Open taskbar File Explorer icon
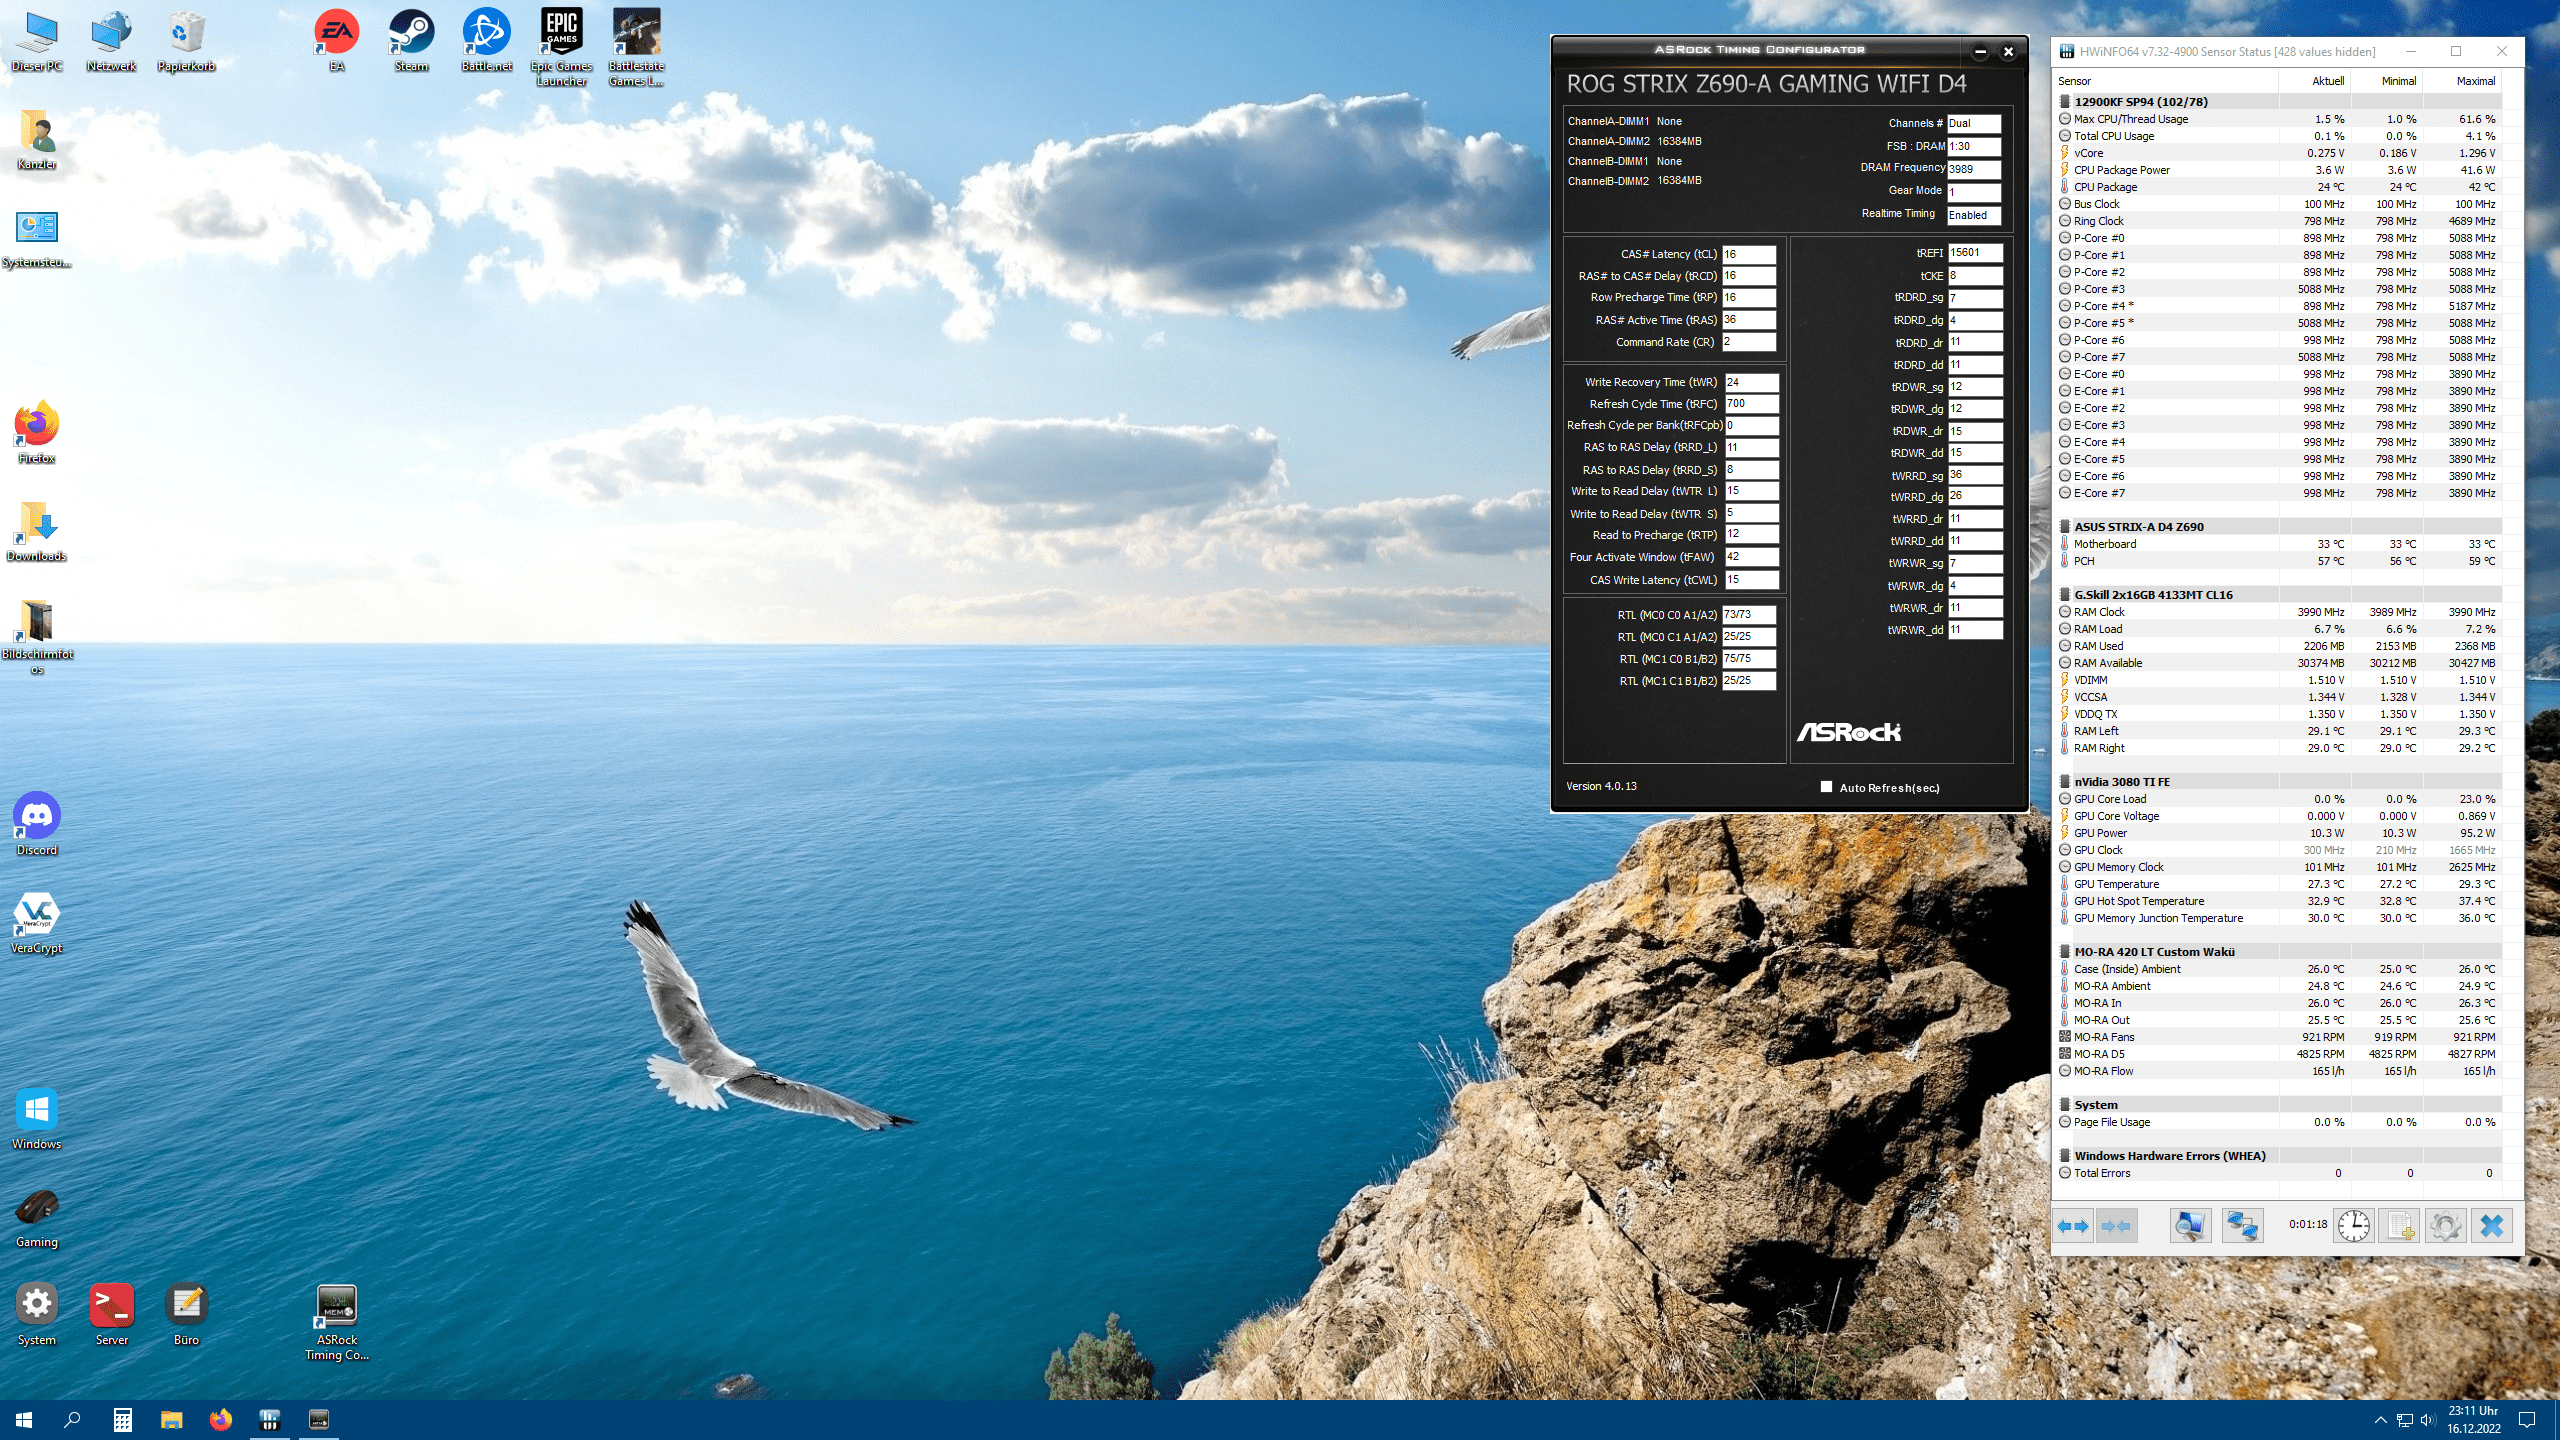This screenshot has width=2560, height=1440. point(171,1419)
